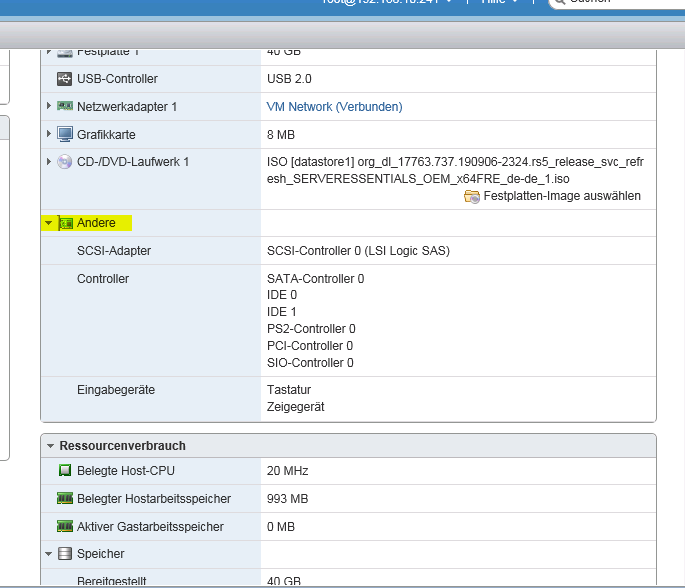Expand the CD-/DVD-Laufwerk 1 row
The width and height of the screenshot is (685, 588).
pos(48,162)
